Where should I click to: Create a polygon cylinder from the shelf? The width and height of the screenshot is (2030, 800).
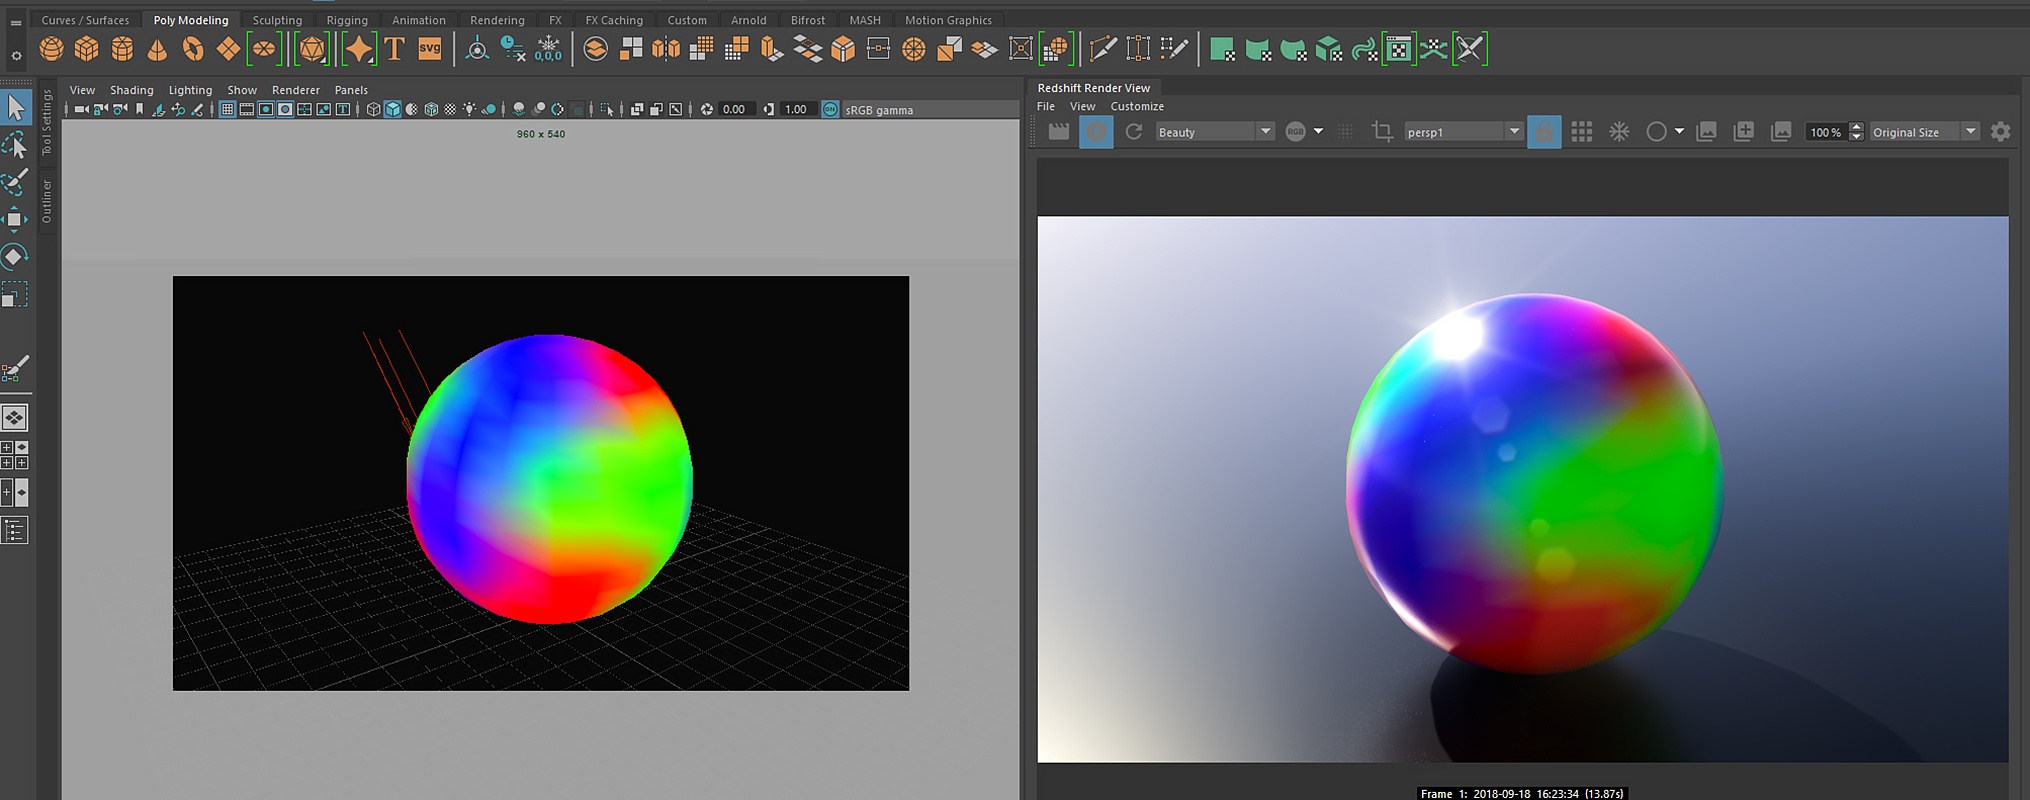122,49
